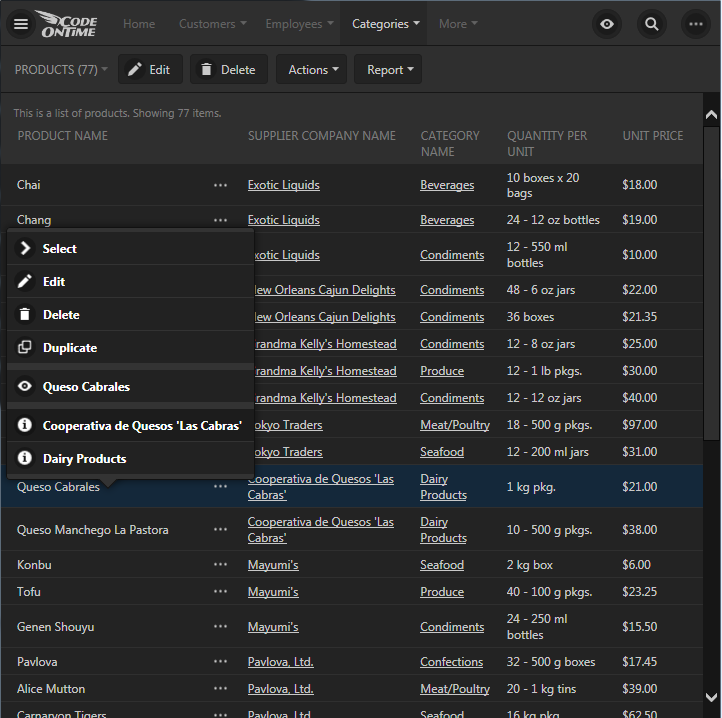The width and height of the screenshot is (722, 718).
Task: Click the scroll-up arrow of the list
Action: pyautogui.click(x=711, y=115)
